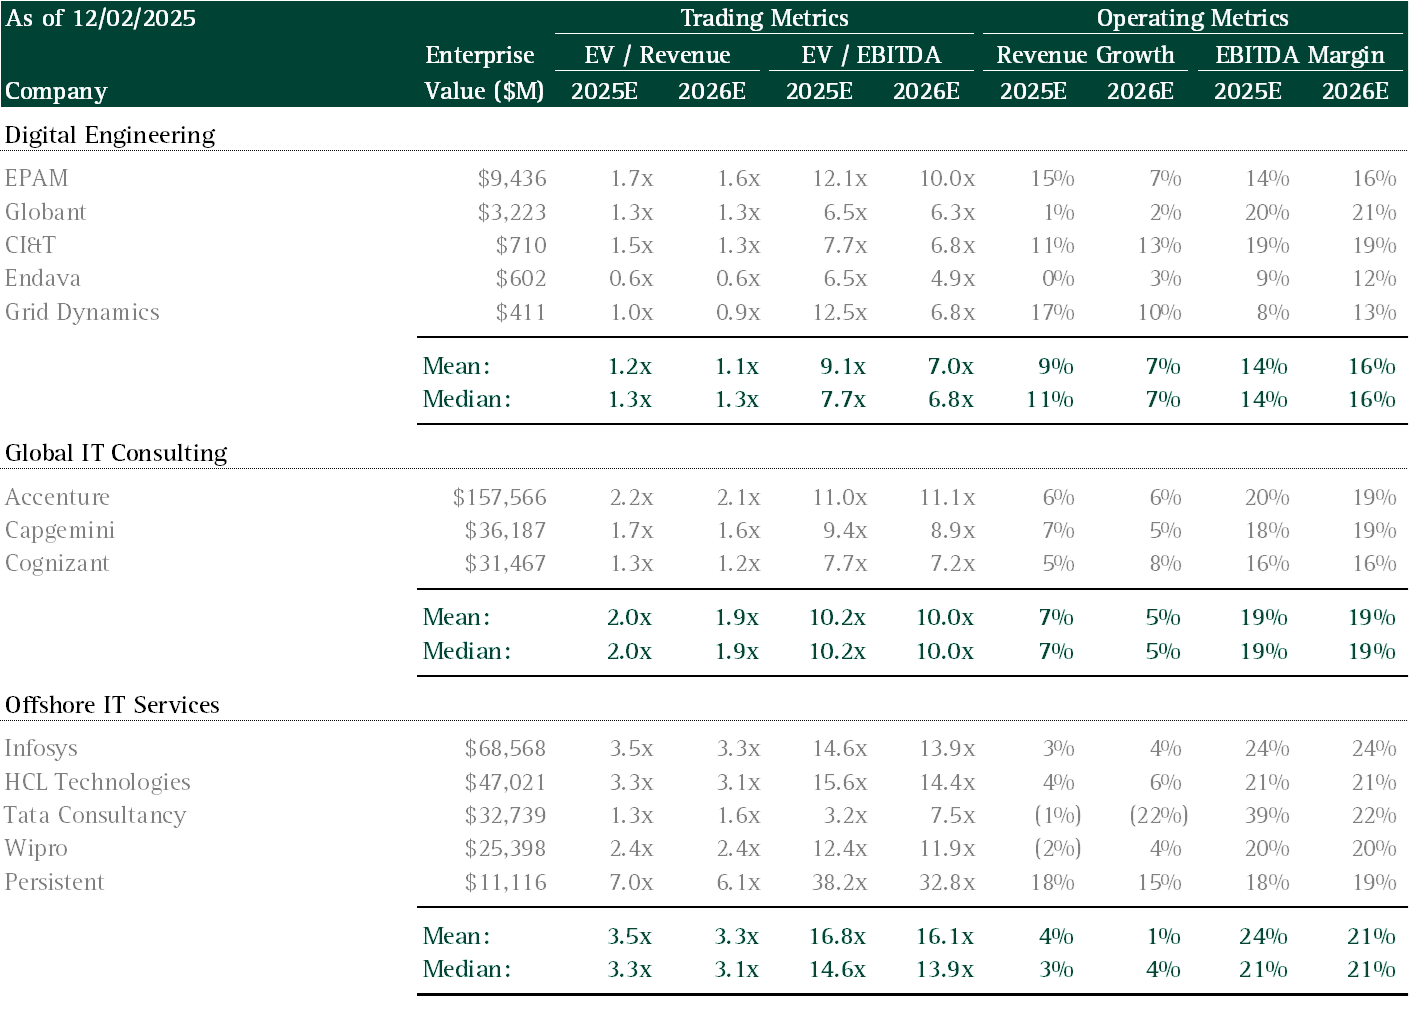This screenshot has width=1409, height=1009.
Task: Click the Digital Engineering section header
Action: click(110, 135)
